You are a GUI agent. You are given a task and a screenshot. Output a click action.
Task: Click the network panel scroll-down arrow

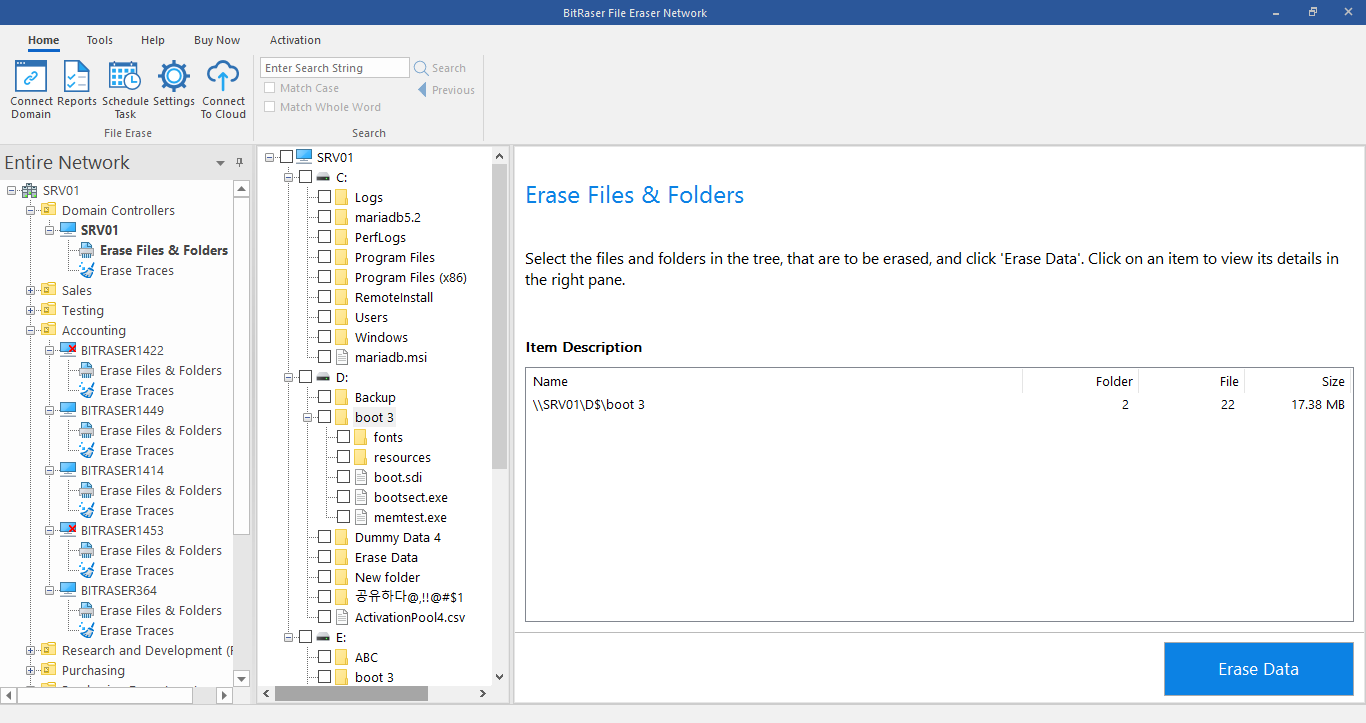click(x=241, y=678)
